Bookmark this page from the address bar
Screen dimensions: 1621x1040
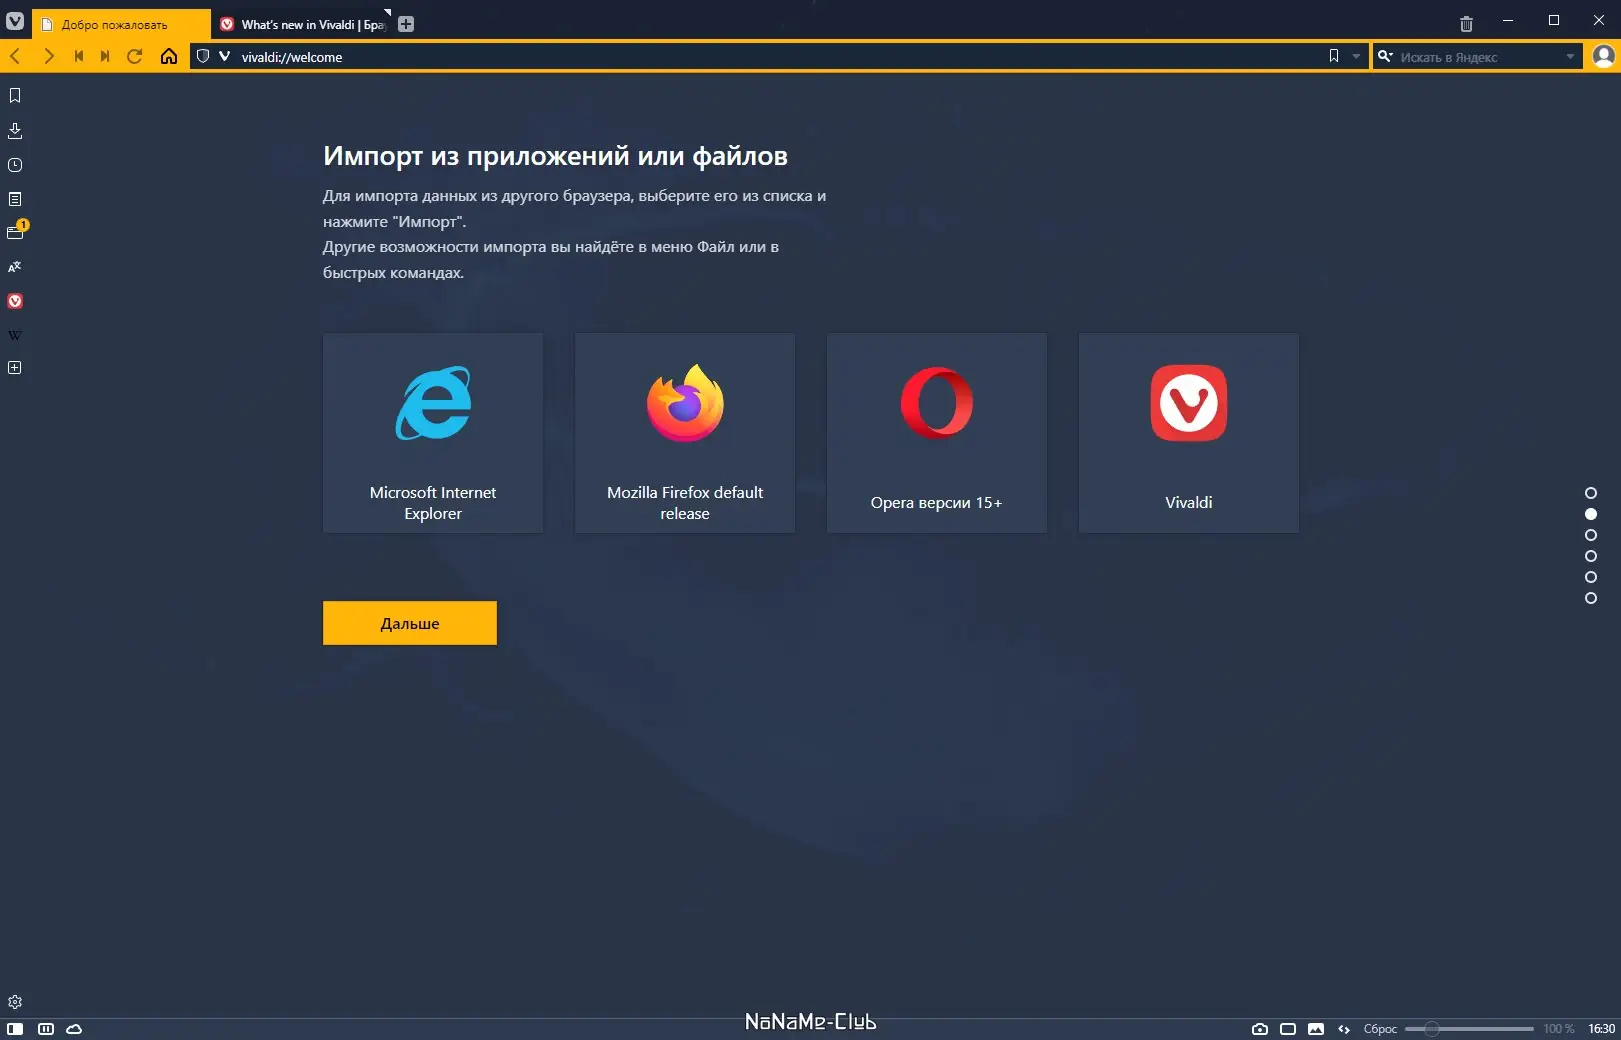pos(1334,56)
